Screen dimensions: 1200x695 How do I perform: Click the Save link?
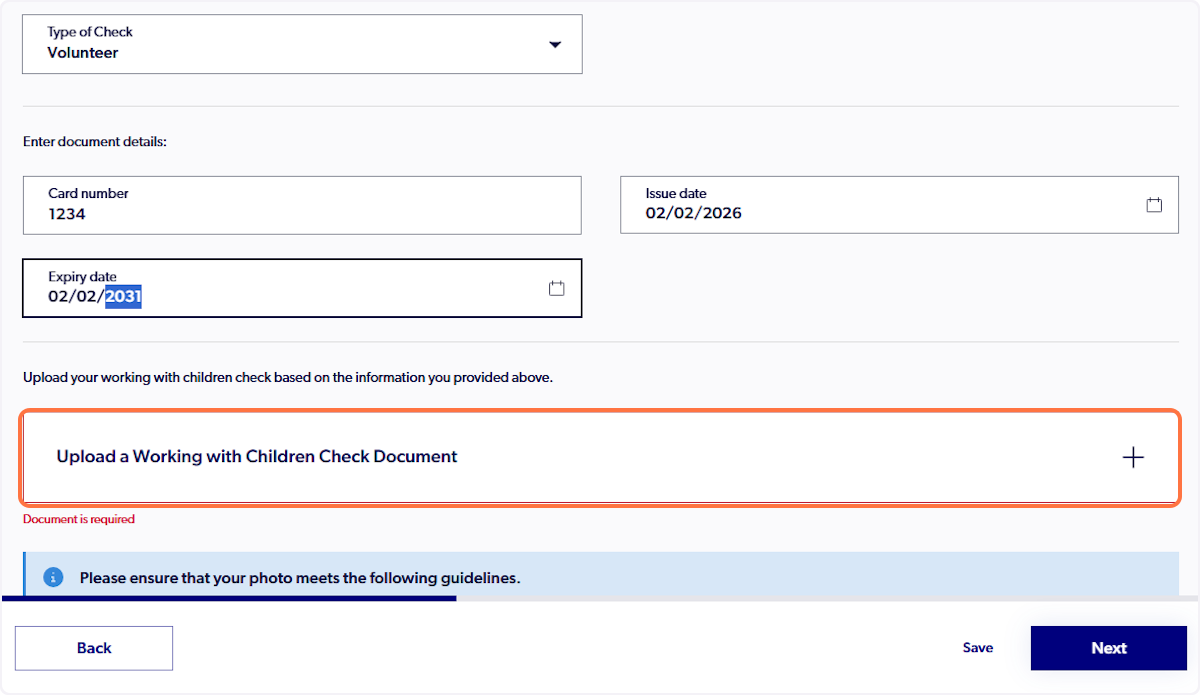(977, 648)
